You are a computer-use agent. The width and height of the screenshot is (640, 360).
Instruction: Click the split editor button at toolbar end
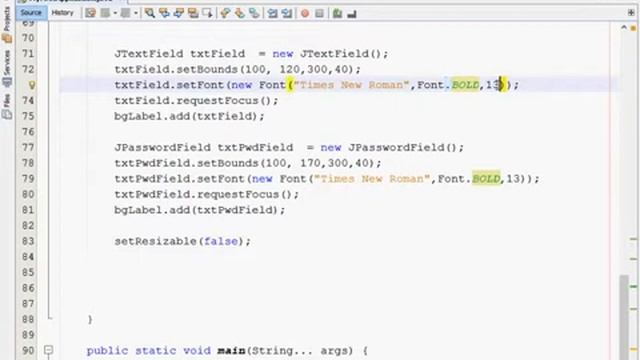click(x=631, y=13)
